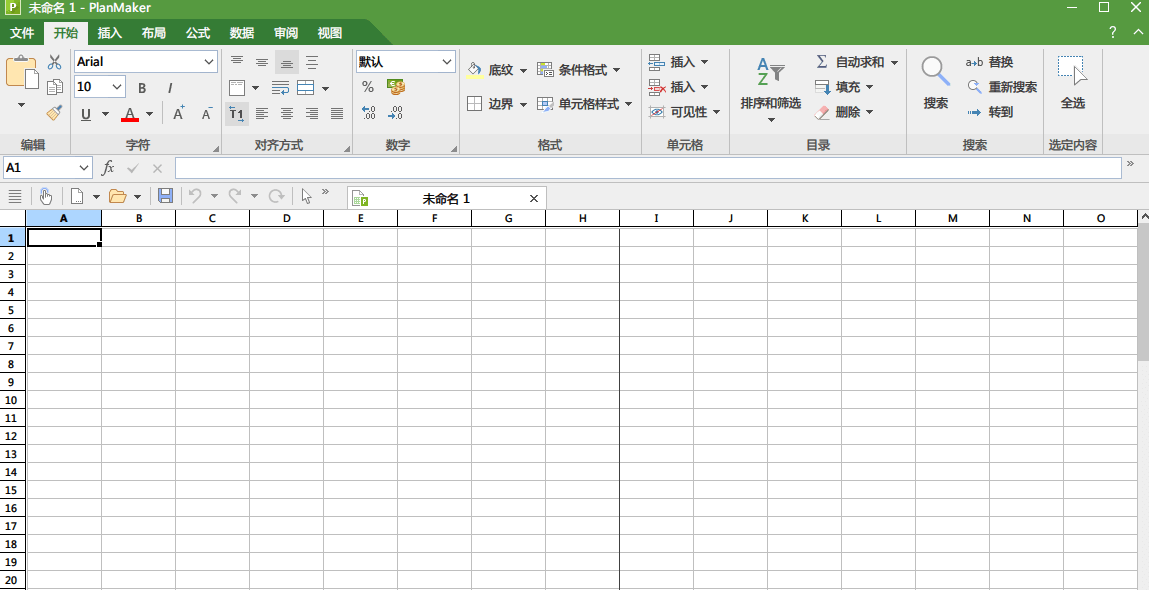Viewport: 1149px width, 590px height.
Task: Toggle wrap text in cell
Action: pyautogui.click(x=281, y=88)
